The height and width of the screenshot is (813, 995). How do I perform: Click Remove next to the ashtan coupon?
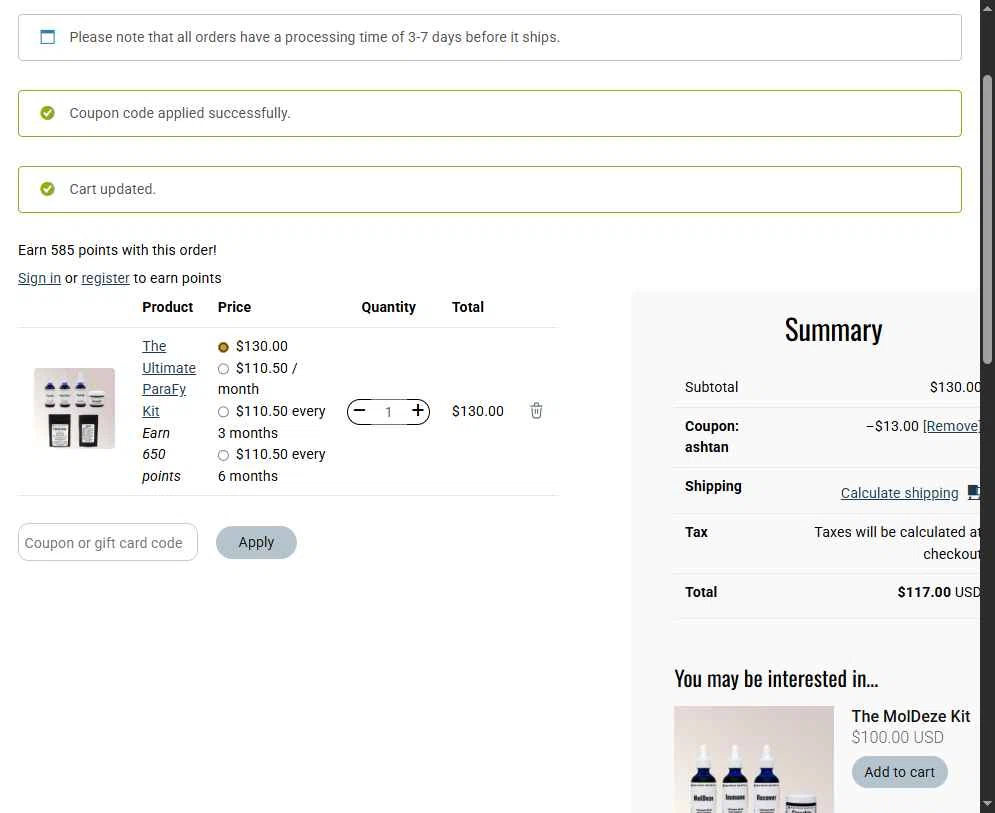pyautogui.click(x=951, y=426)
